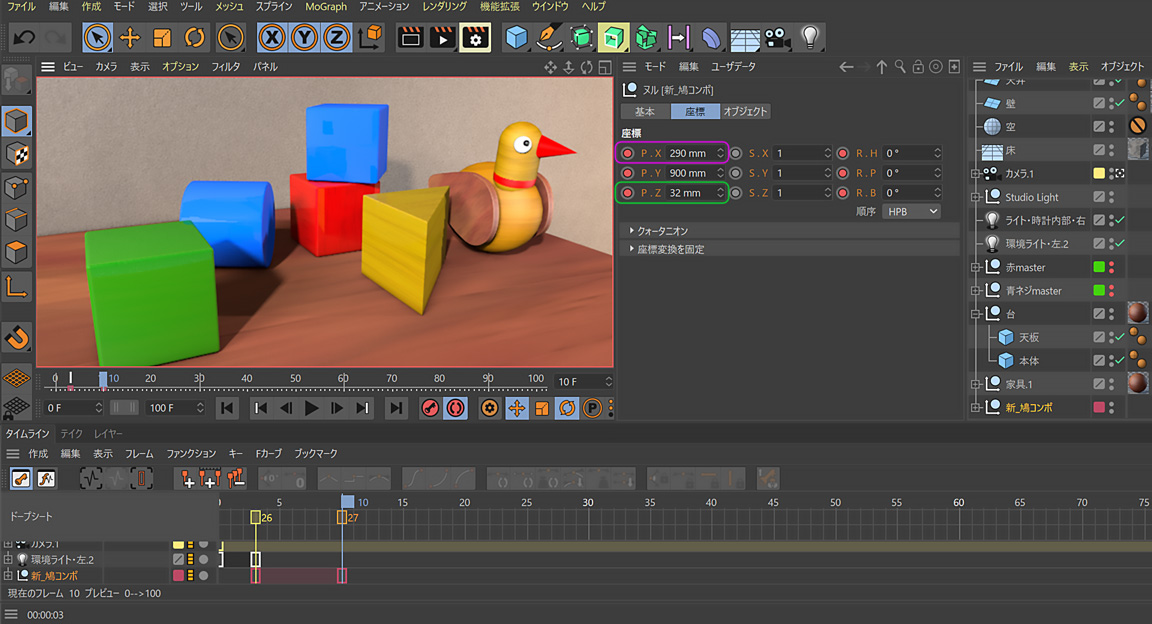The width and height of the screenshot is (1152, 624).
Task: Click the camera object icon in toolbar
Action: (x=775, y=38)
